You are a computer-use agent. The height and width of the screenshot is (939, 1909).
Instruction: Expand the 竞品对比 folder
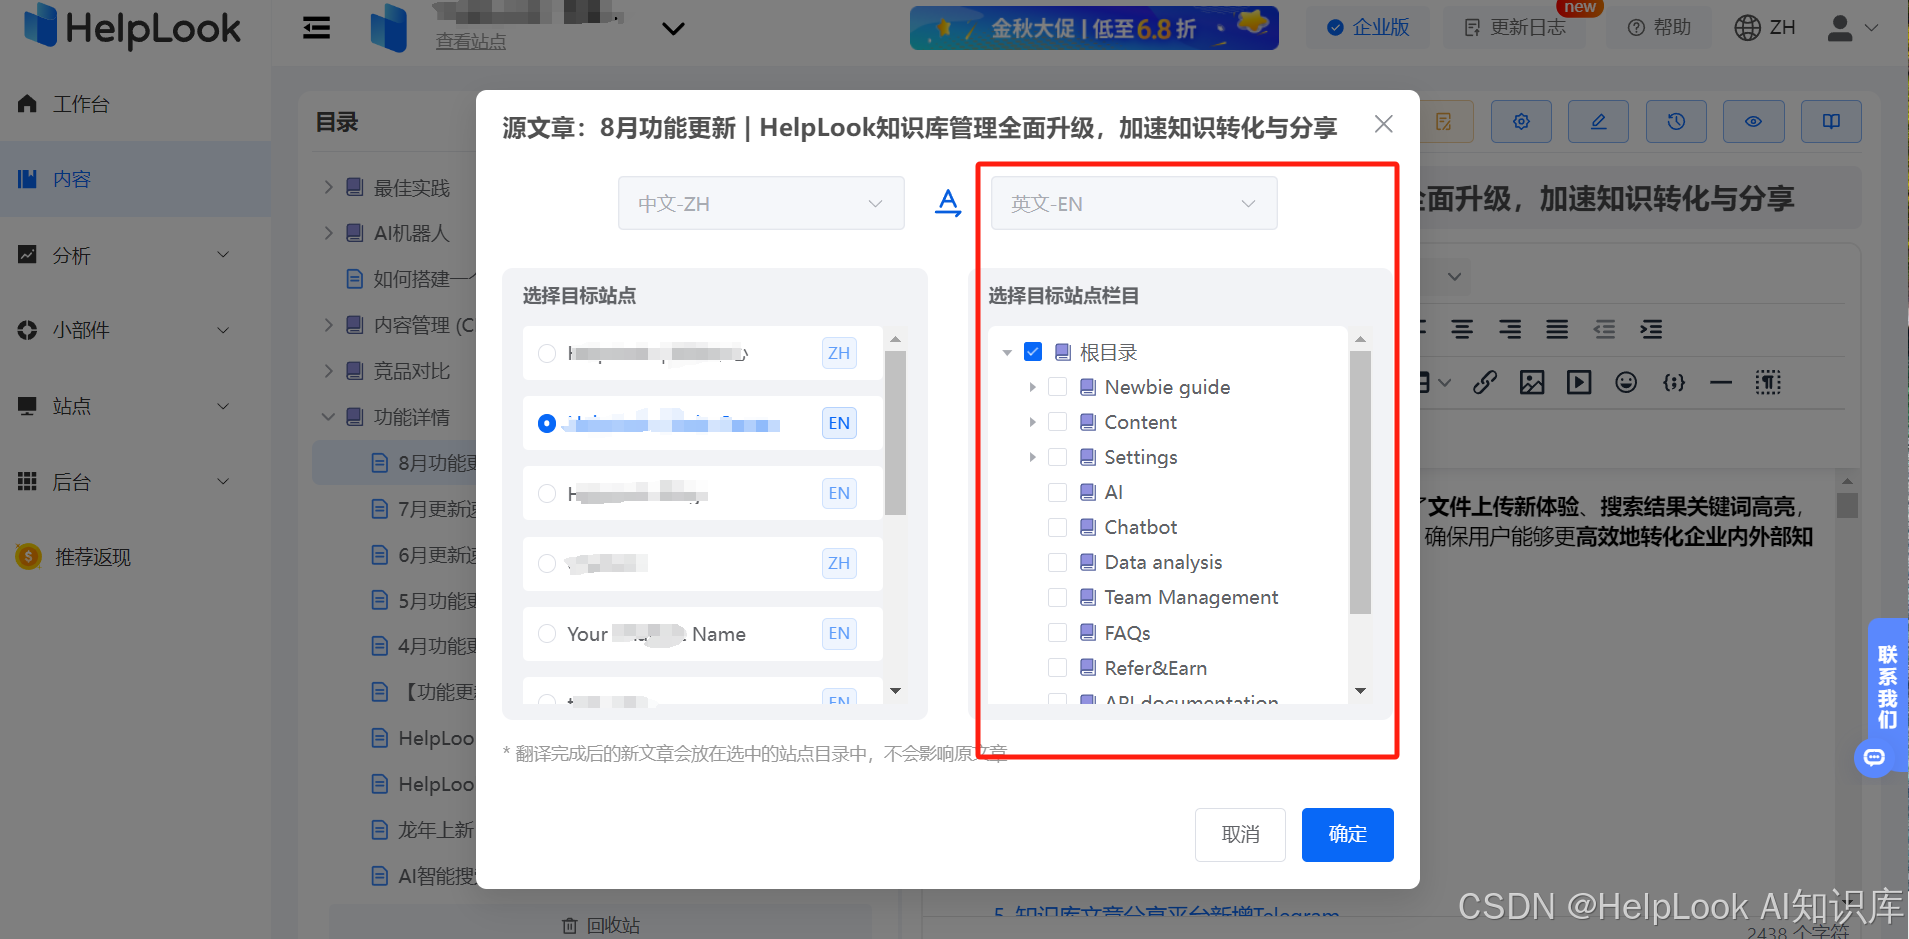[328, 371]
